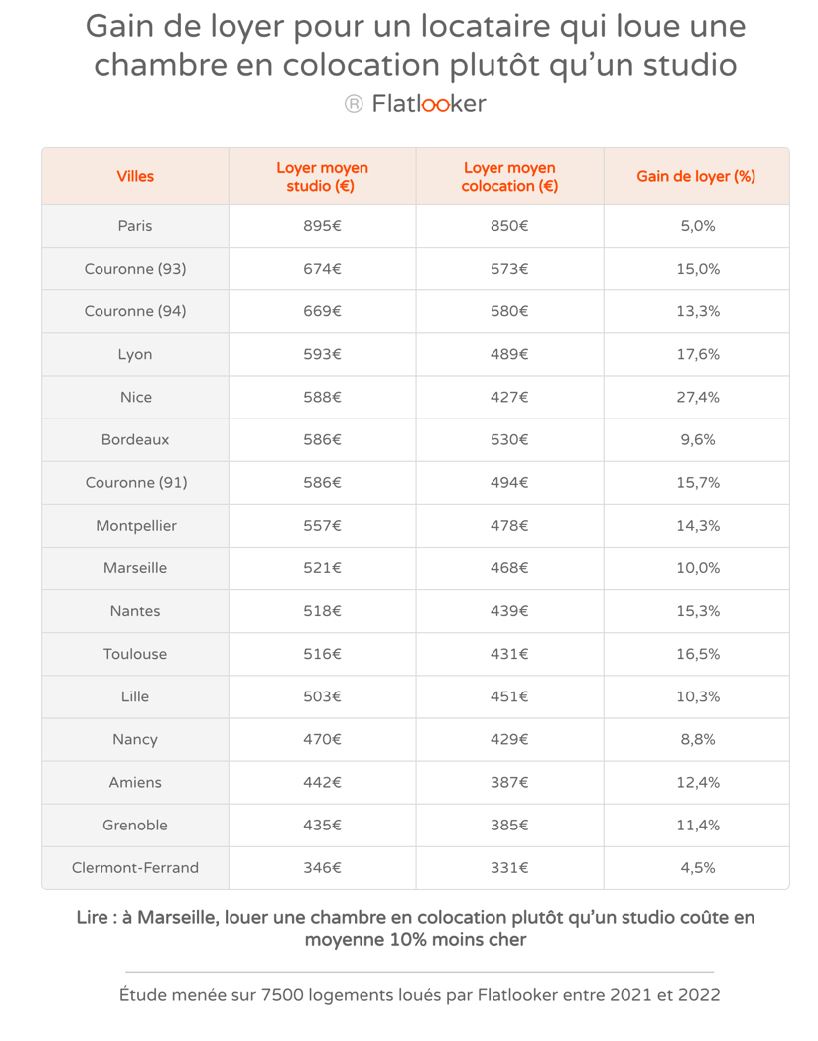
Task: Select the Bordeaux city cell
Action: 135,440
